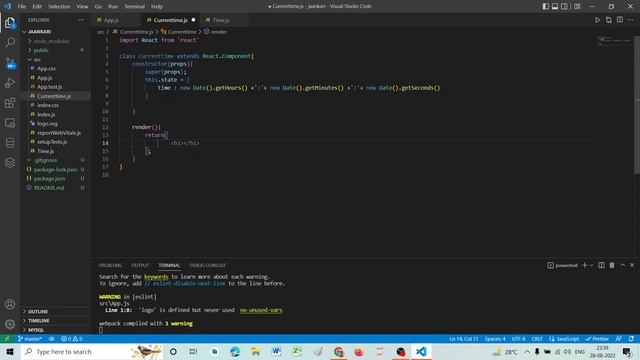The width and height of the screenshot is (640, 360).
Task: Click the master branch in status bar
Action: 30,339
